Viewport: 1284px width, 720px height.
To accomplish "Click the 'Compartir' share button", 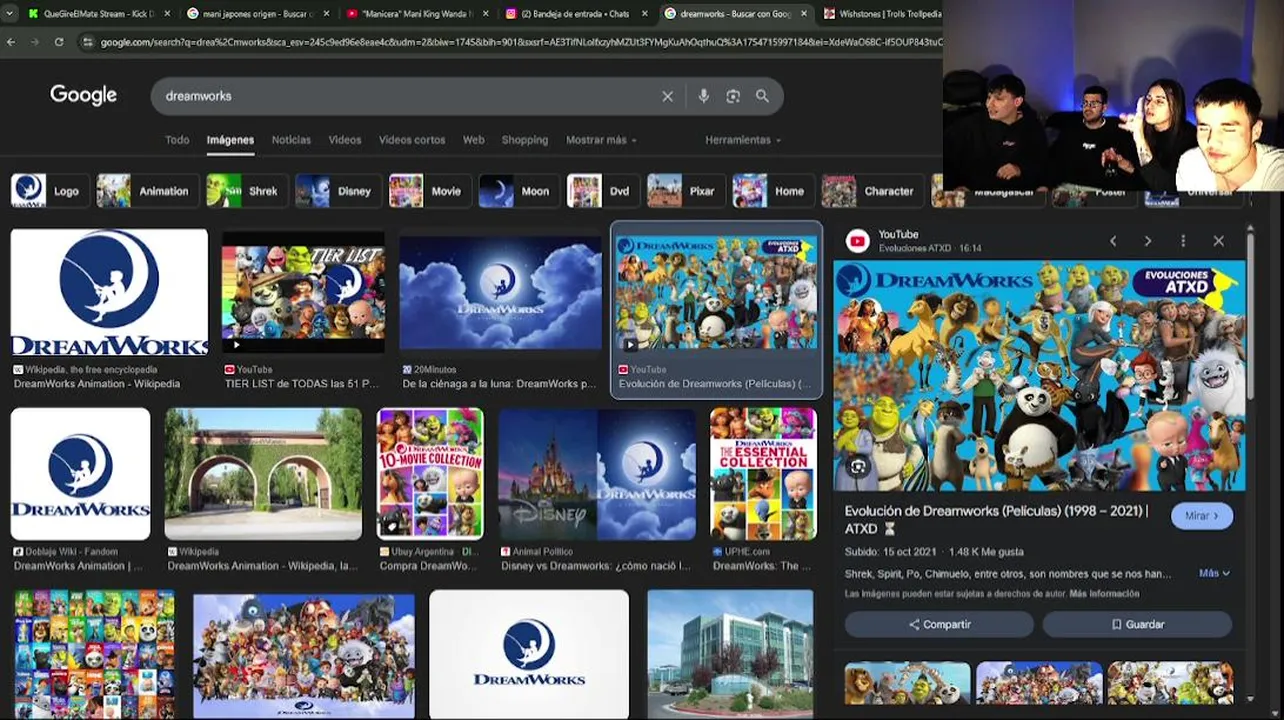I will pos(939,624).
